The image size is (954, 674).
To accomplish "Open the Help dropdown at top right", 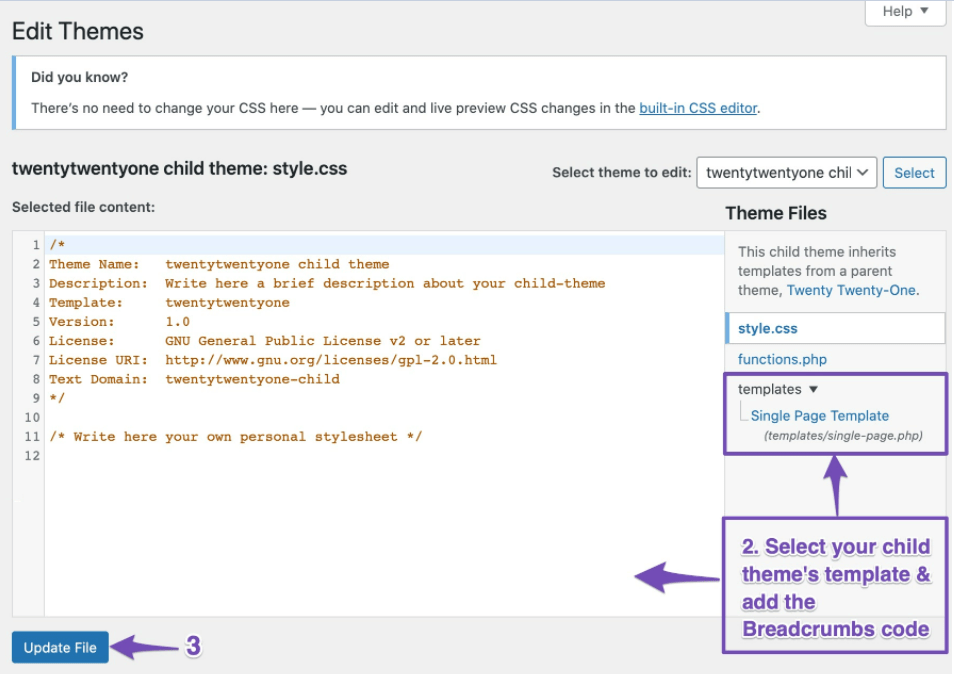I will click(x=903, y=12).
